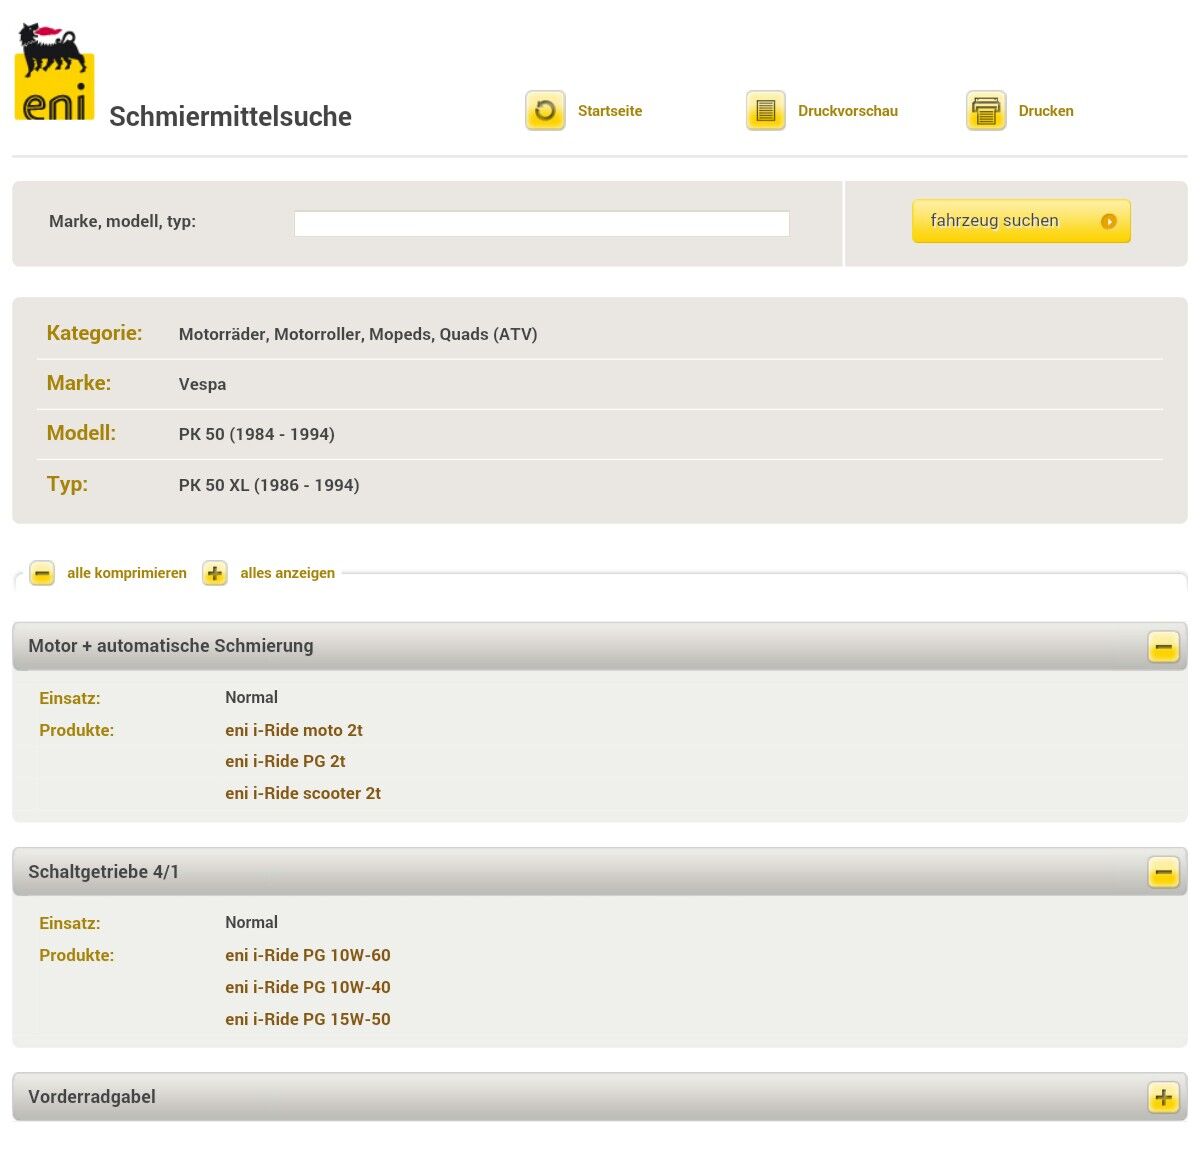Select eni i-Ride PG 15W-50 product
Screen dimensions: 1200x1157
coord(308,1019)
